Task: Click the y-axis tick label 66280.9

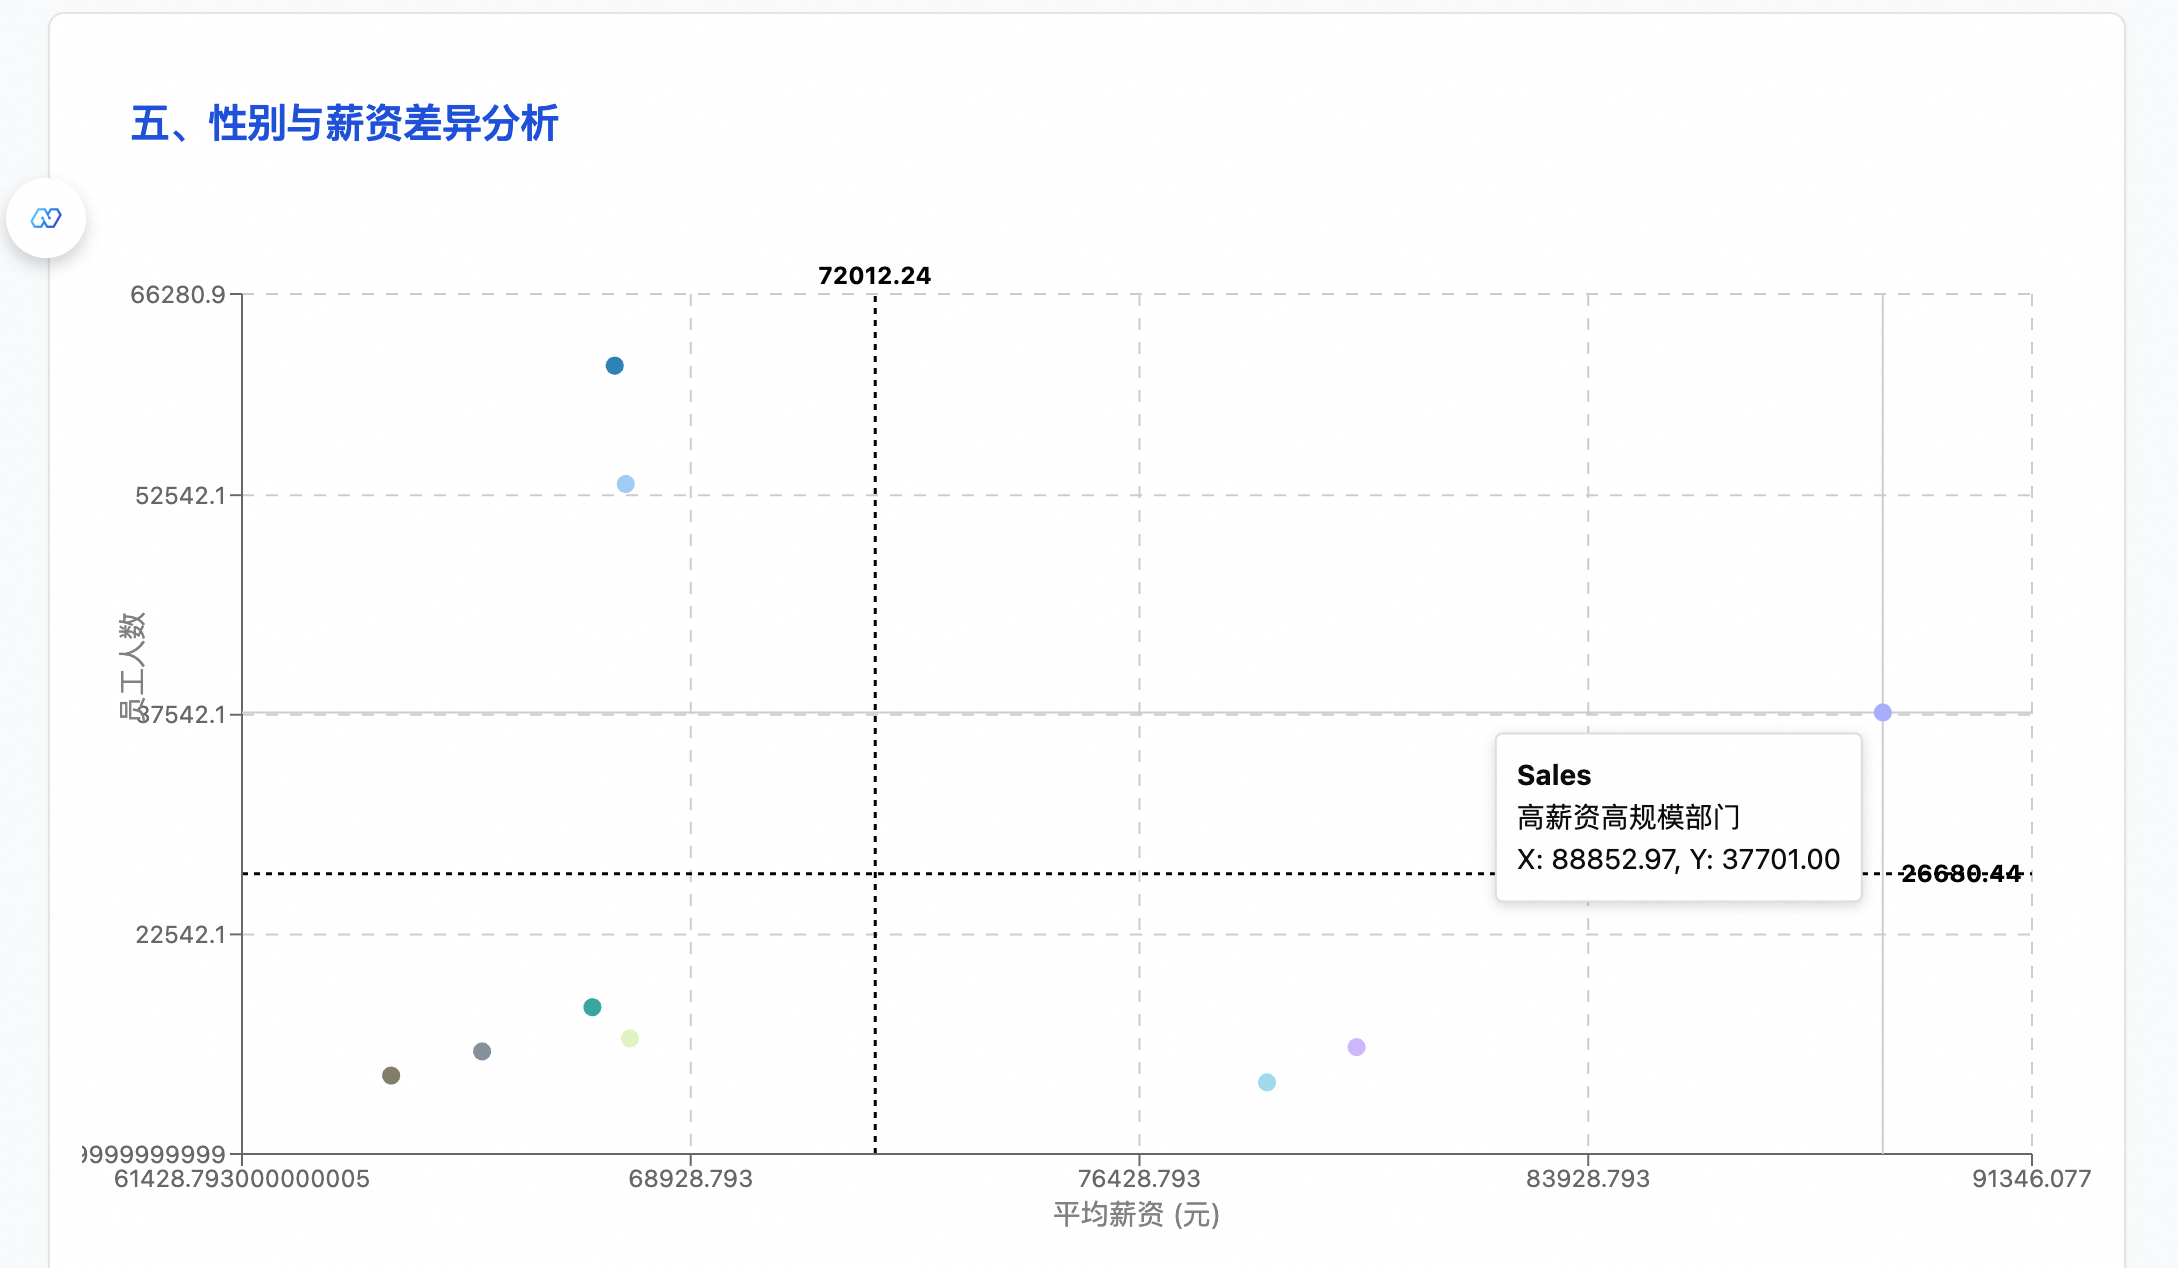Action: 178,295
